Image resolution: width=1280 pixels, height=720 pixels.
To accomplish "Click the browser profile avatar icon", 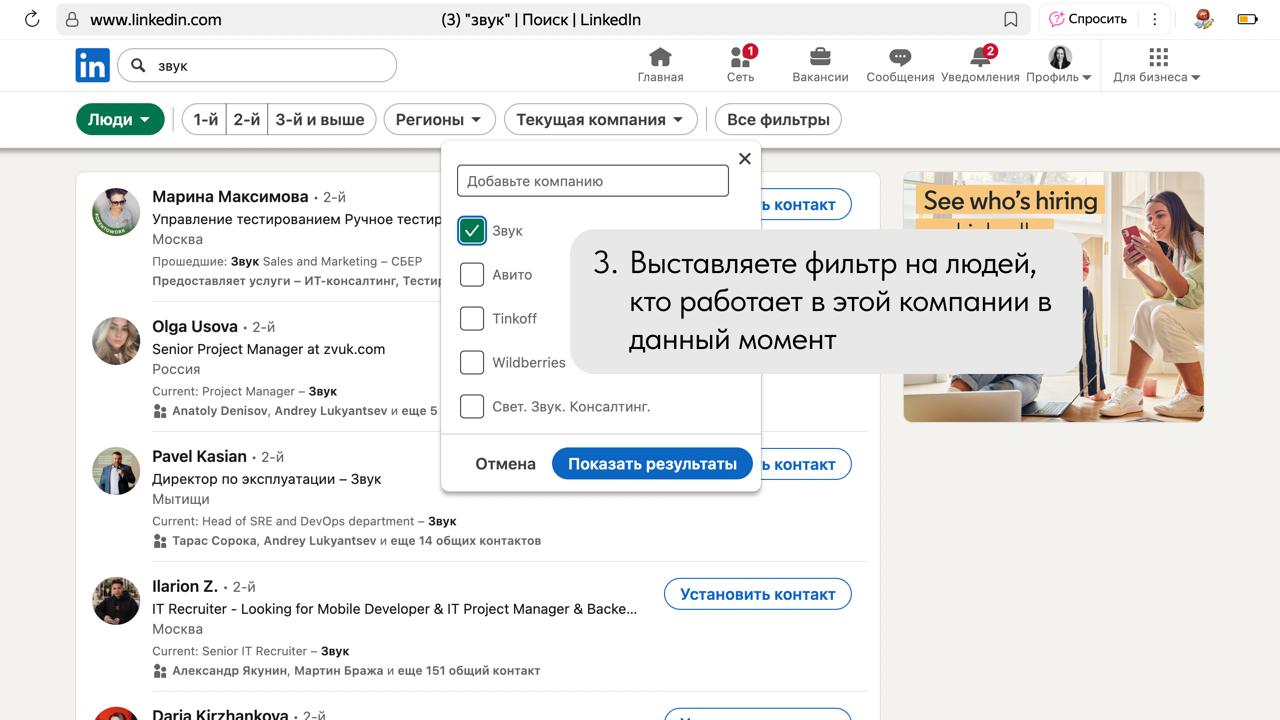I will point(1203,19).
